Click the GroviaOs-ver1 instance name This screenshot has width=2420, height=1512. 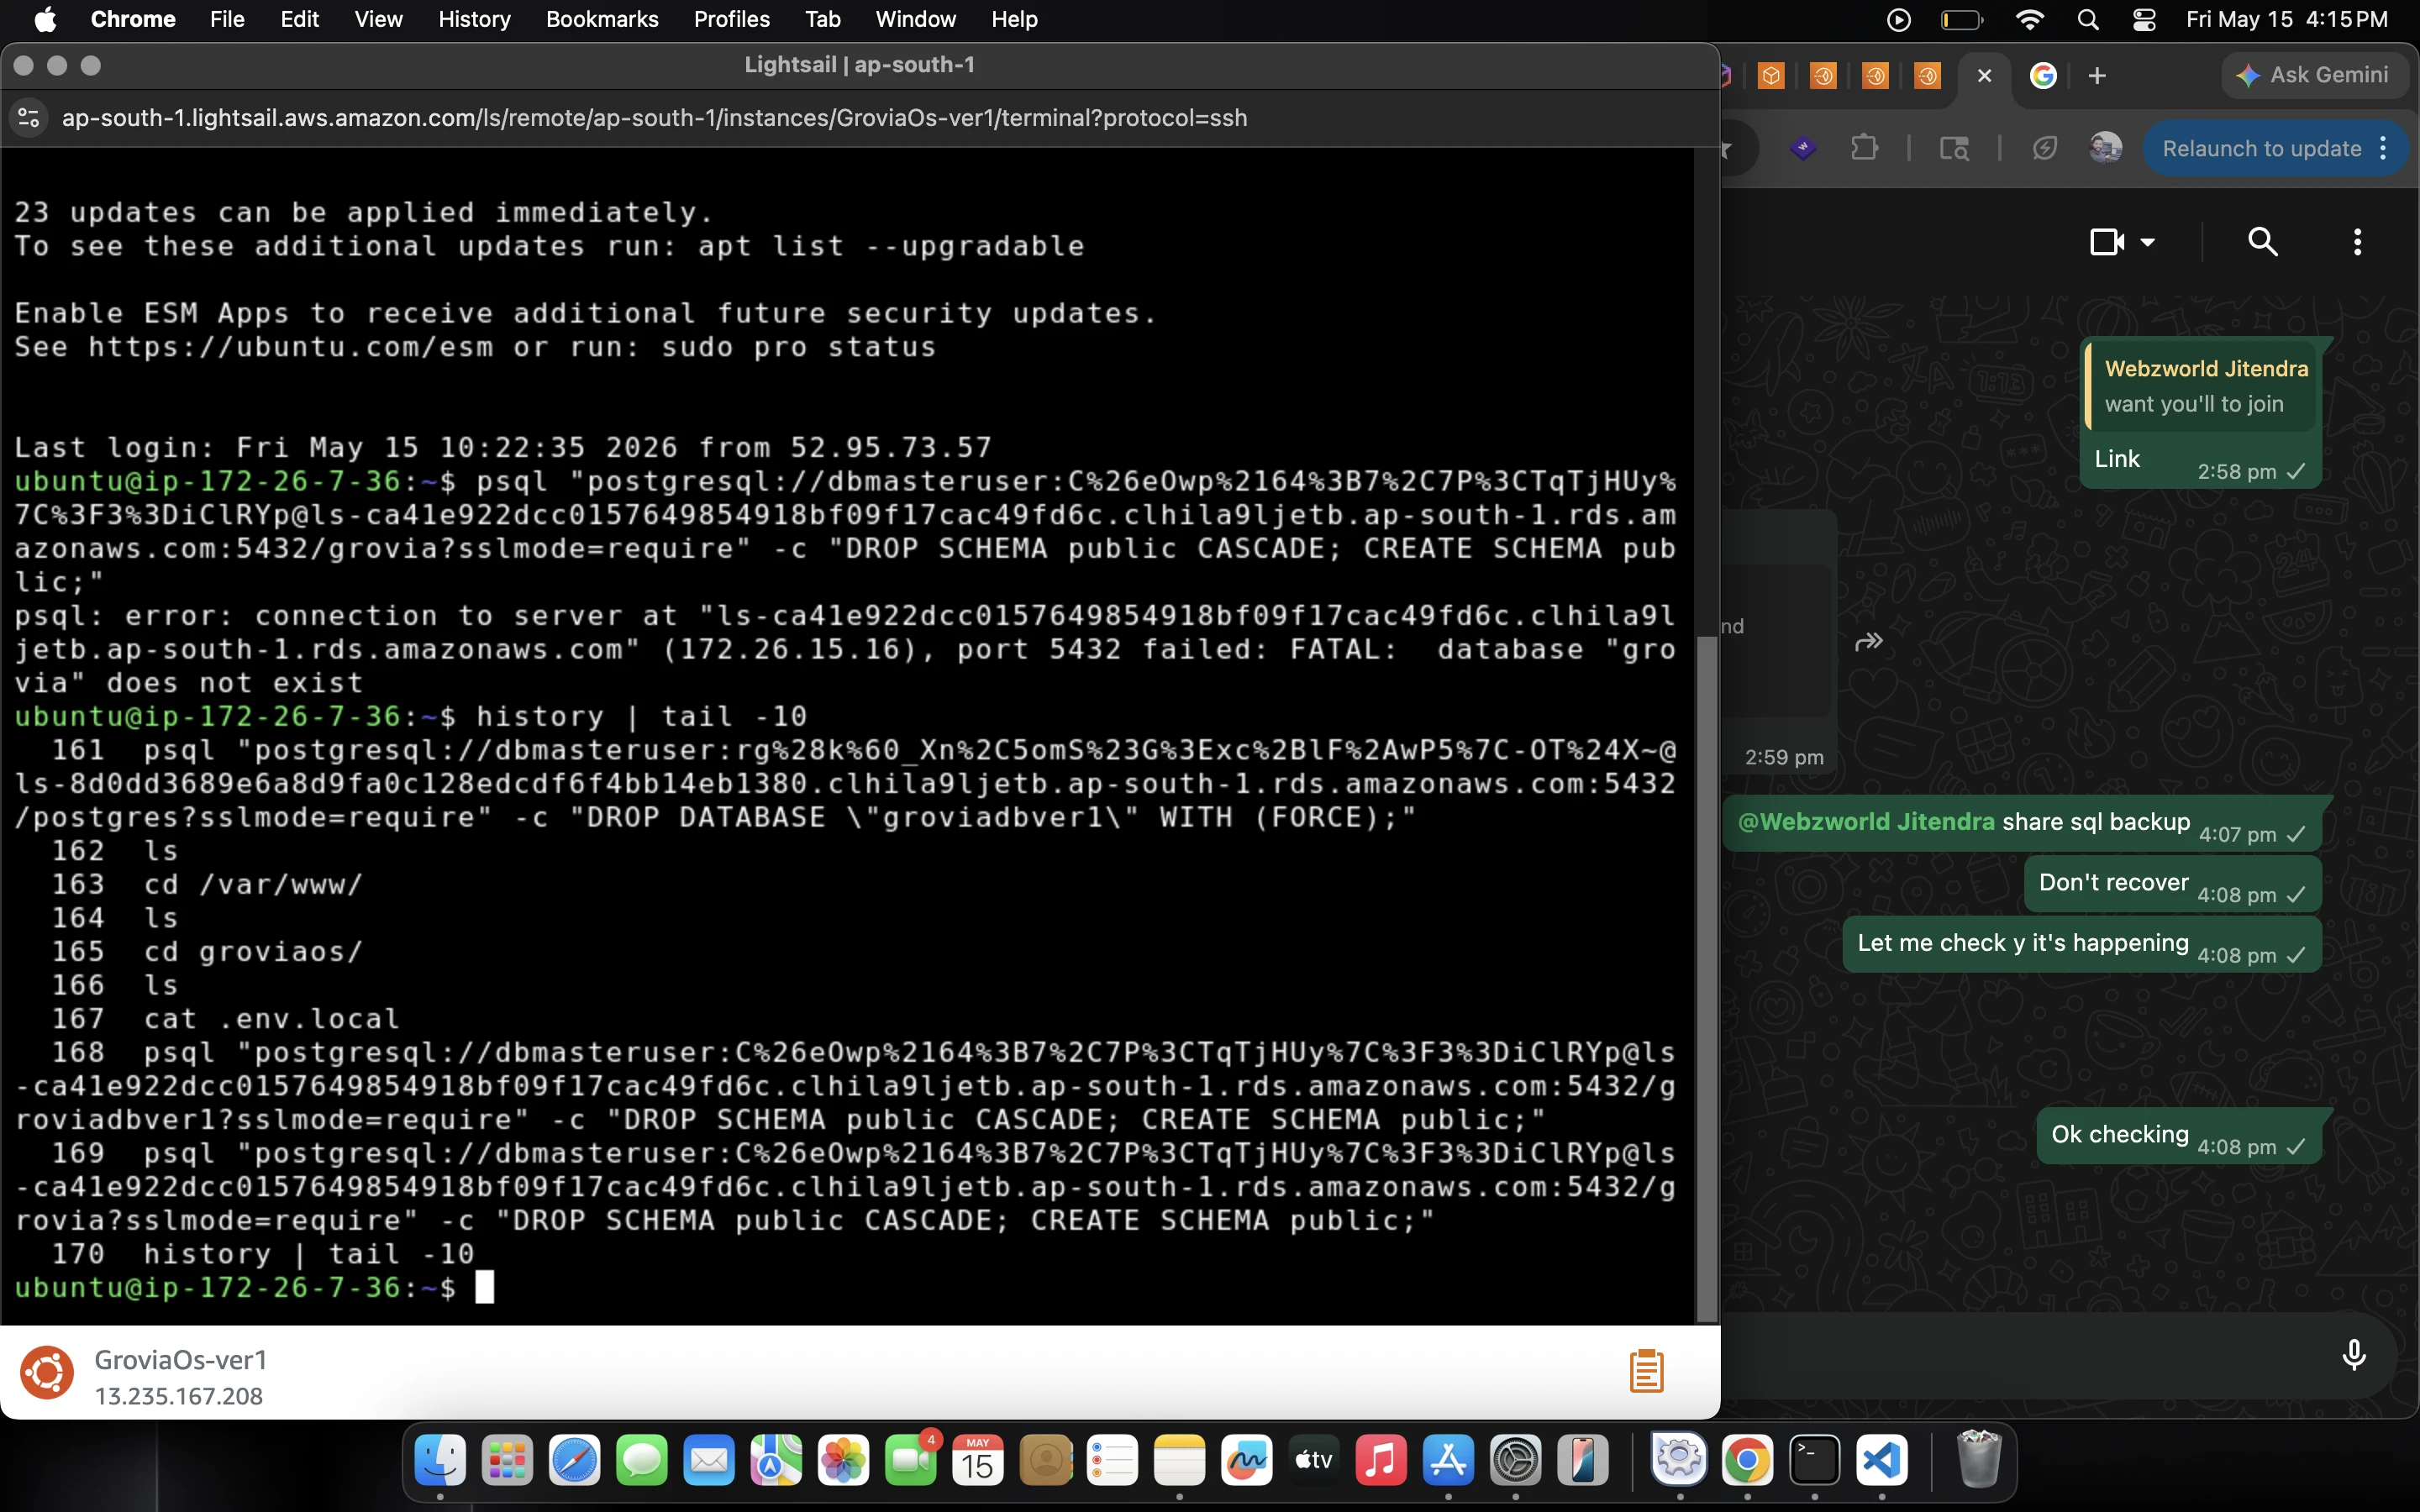click(x=180, y=1359)
